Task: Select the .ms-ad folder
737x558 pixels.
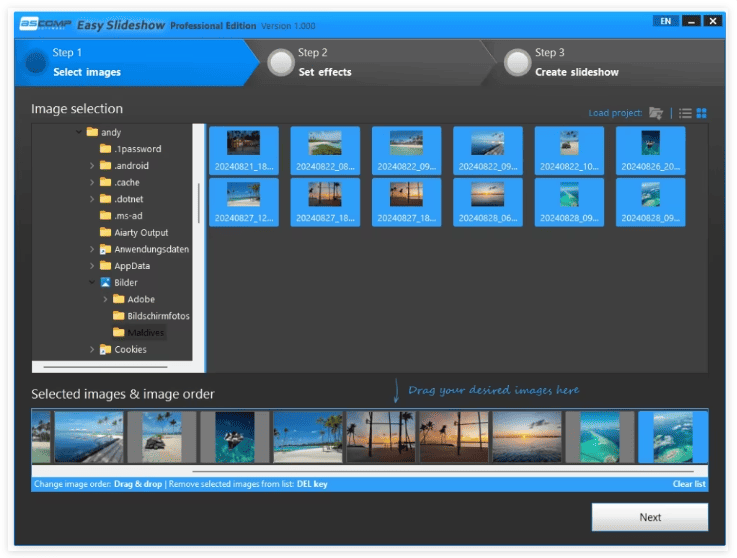Action: click(121, 216)
